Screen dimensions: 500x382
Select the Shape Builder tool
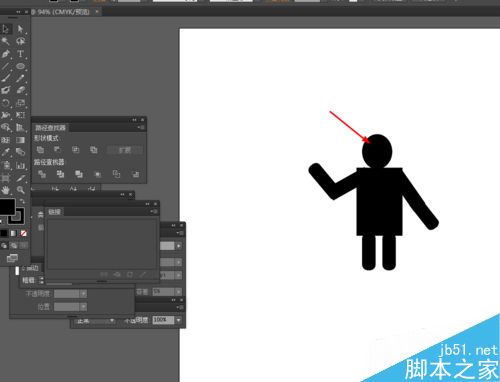[x=5, y=127]
